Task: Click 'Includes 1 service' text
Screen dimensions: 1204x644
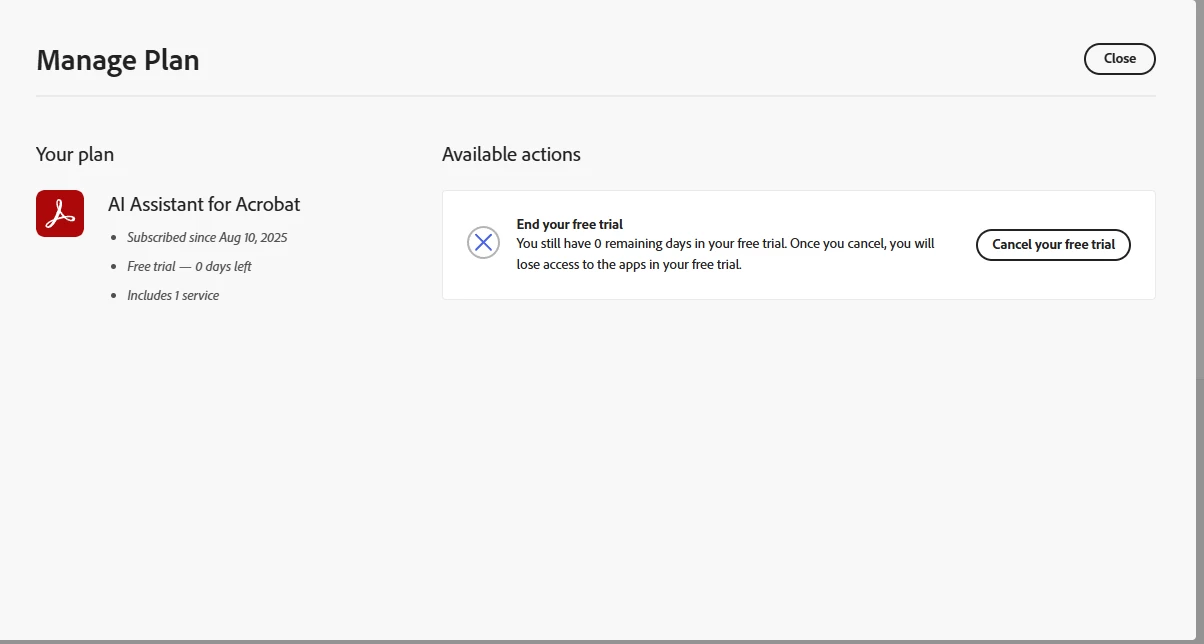Action: click(173, 296)
